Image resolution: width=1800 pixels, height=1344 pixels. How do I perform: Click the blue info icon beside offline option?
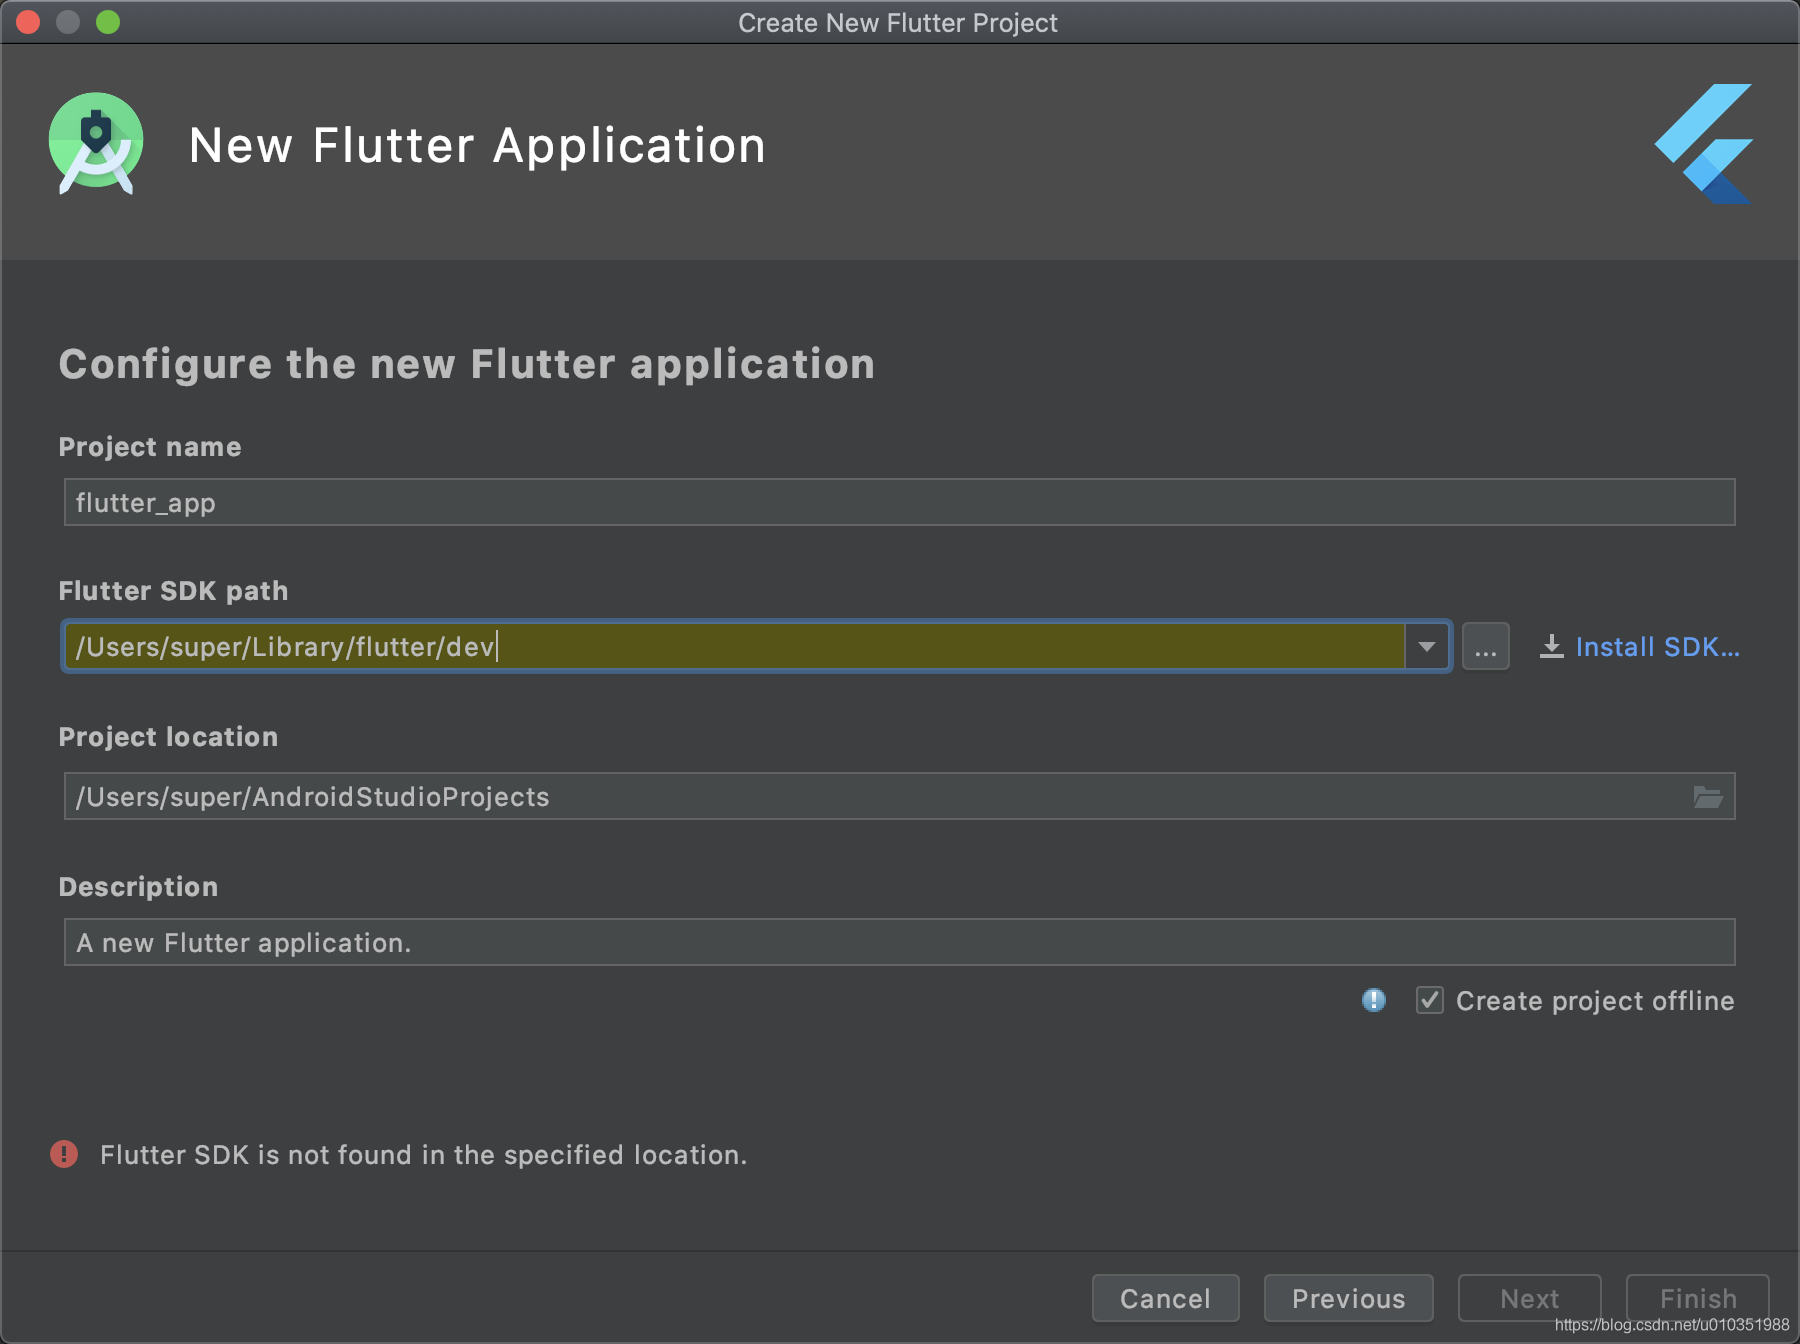1374,1000
